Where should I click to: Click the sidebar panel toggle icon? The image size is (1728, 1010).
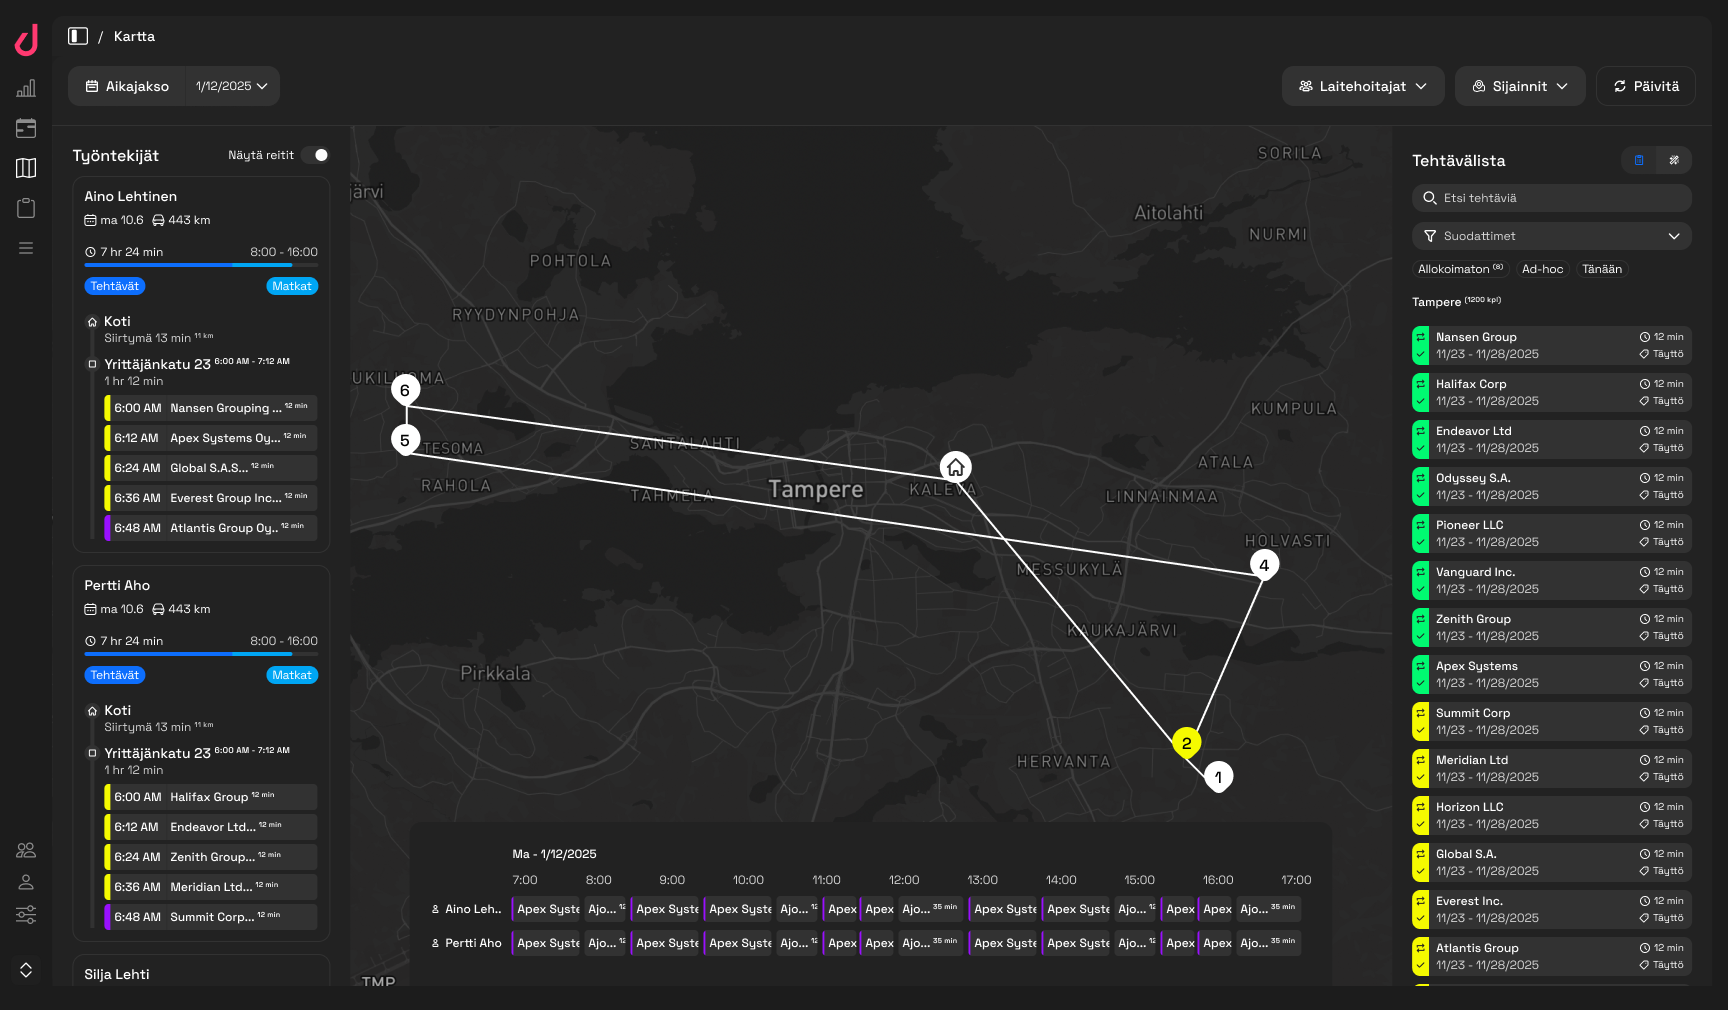(78, 36)
